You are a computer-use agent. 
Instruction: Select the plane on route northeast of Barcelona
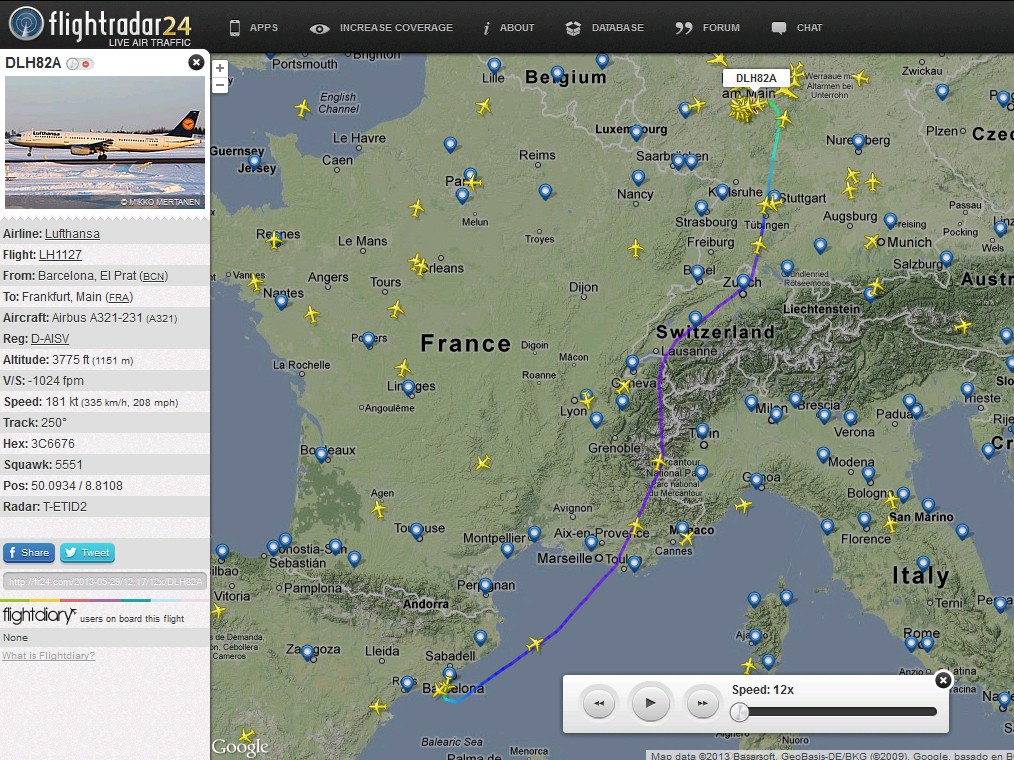tap(534, 644)
